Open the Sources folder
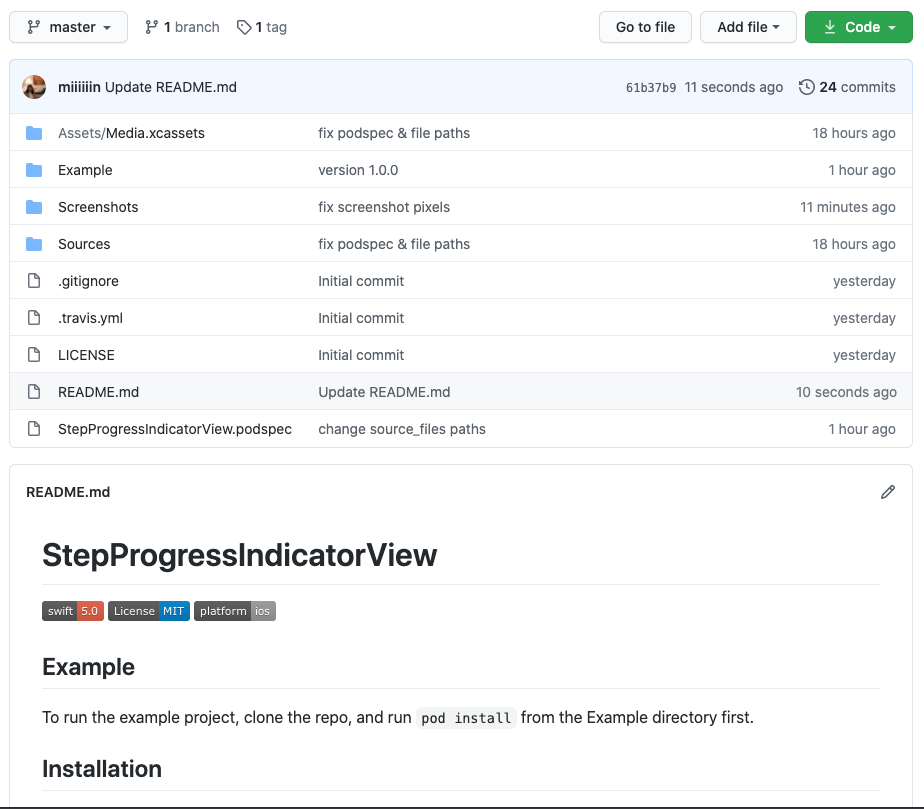The image size is (924, 809). coord(84,244)
